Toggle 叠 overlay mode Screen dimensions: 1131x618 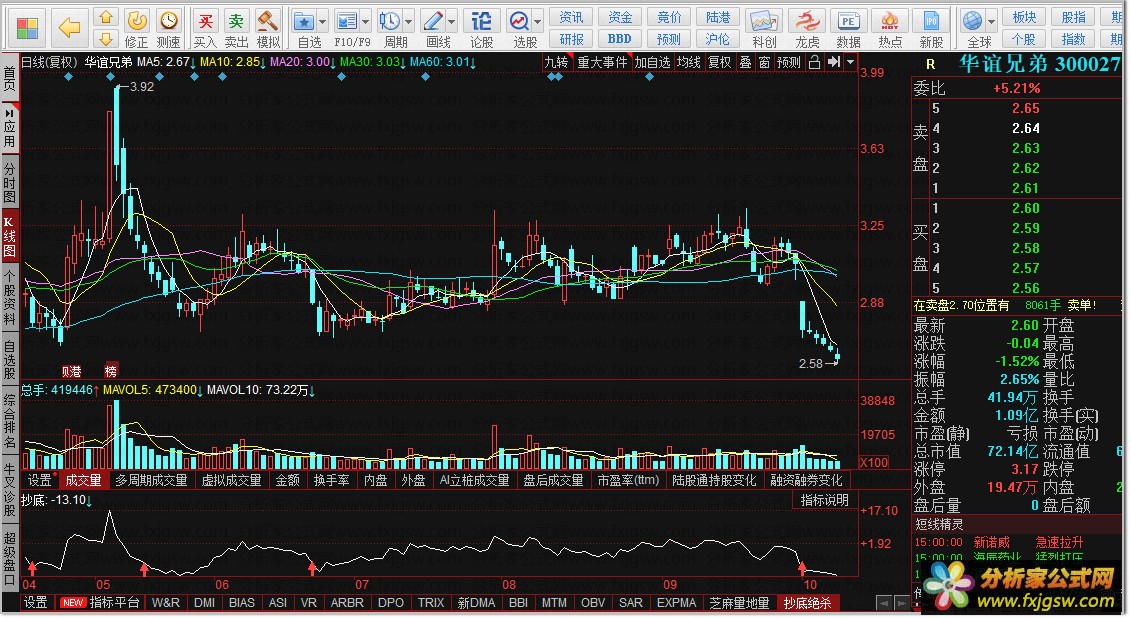tap(746, 63)
